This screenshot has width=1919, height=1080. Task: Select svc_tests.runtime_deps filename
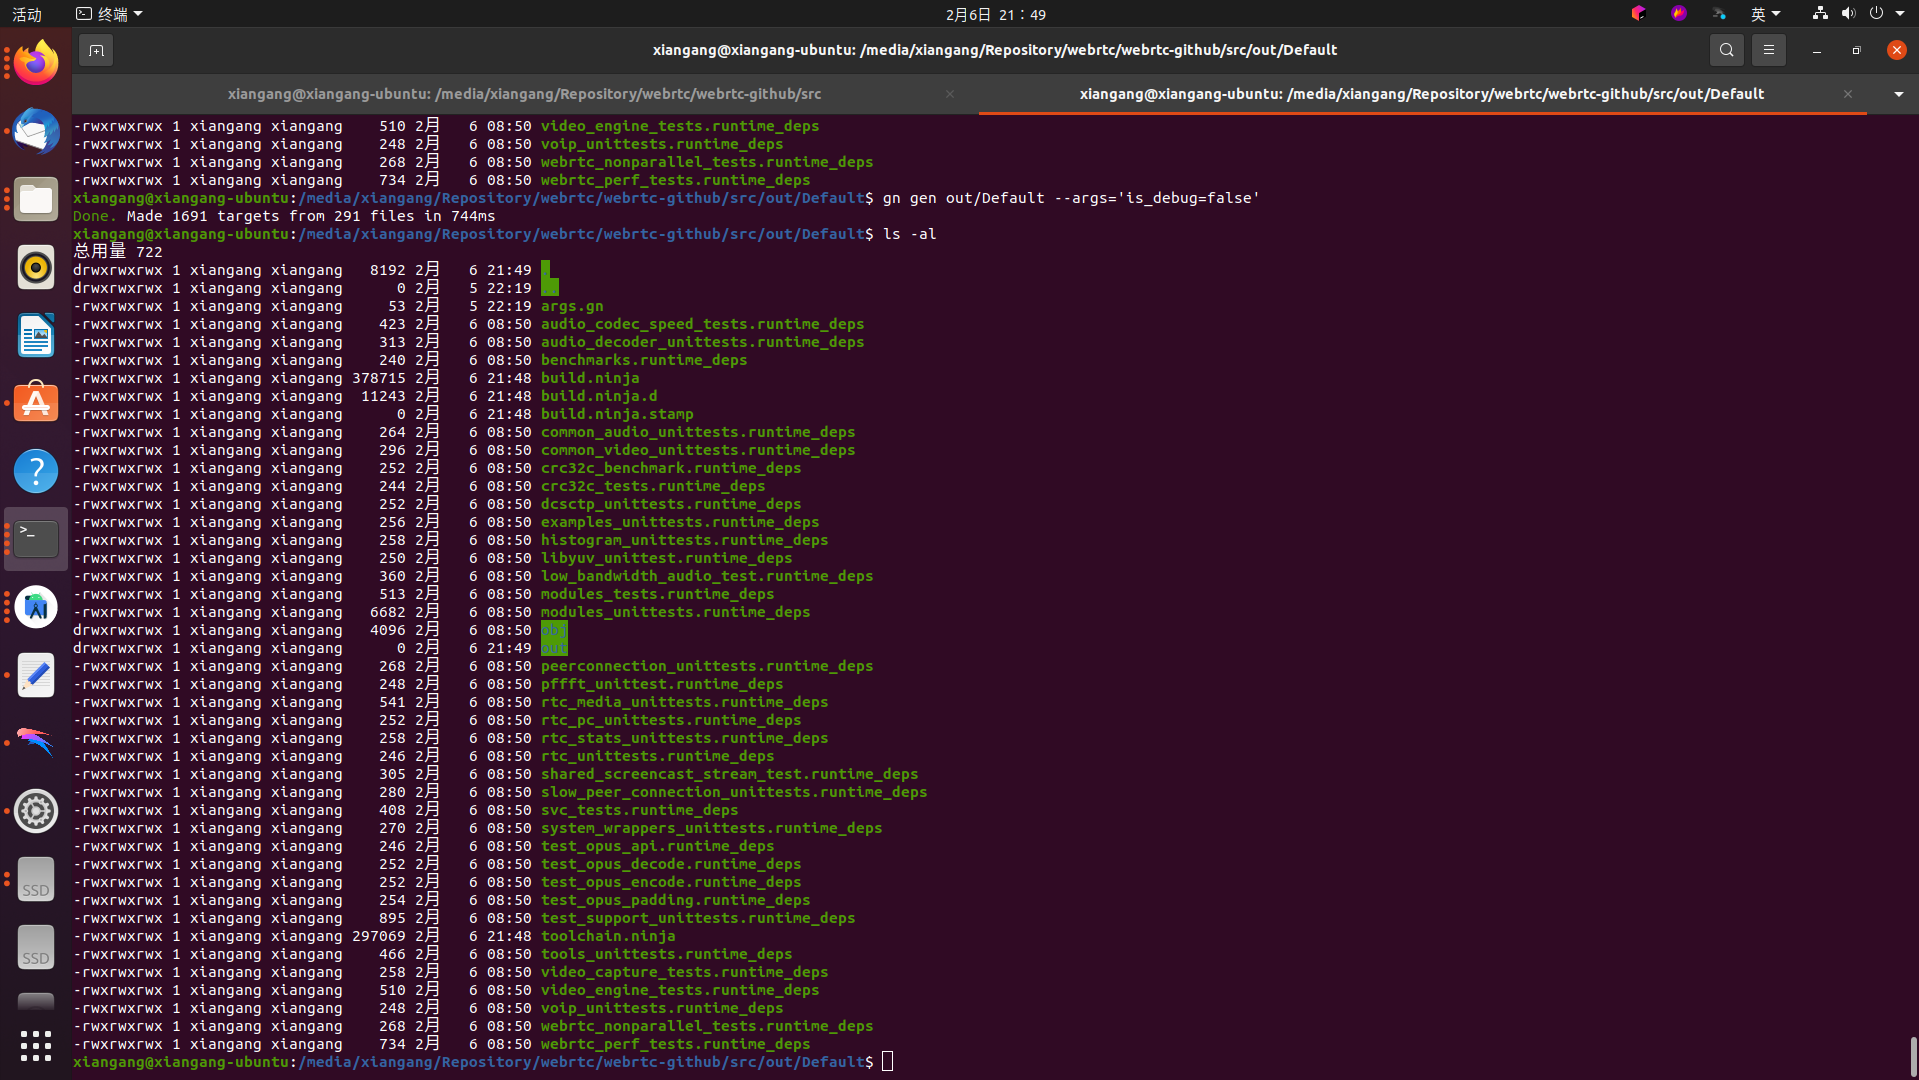(639, 810)
